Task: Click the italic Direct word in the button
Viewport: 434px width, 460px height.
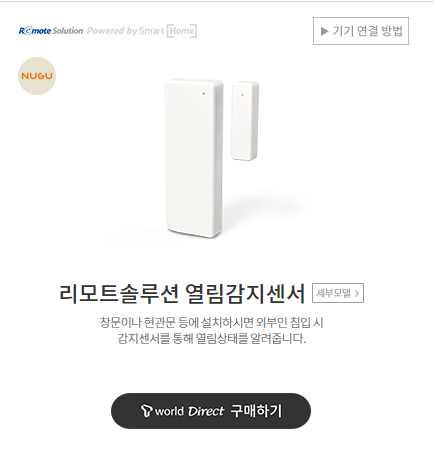Action: coord(206,411)
